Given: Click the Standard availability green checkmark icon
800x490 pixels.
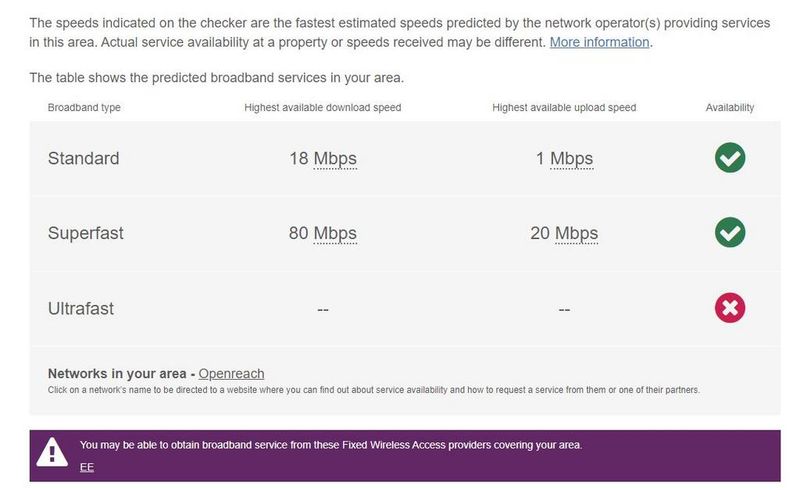Looking at the screenshot, I should pyautogui.click(x=730, y=158).
